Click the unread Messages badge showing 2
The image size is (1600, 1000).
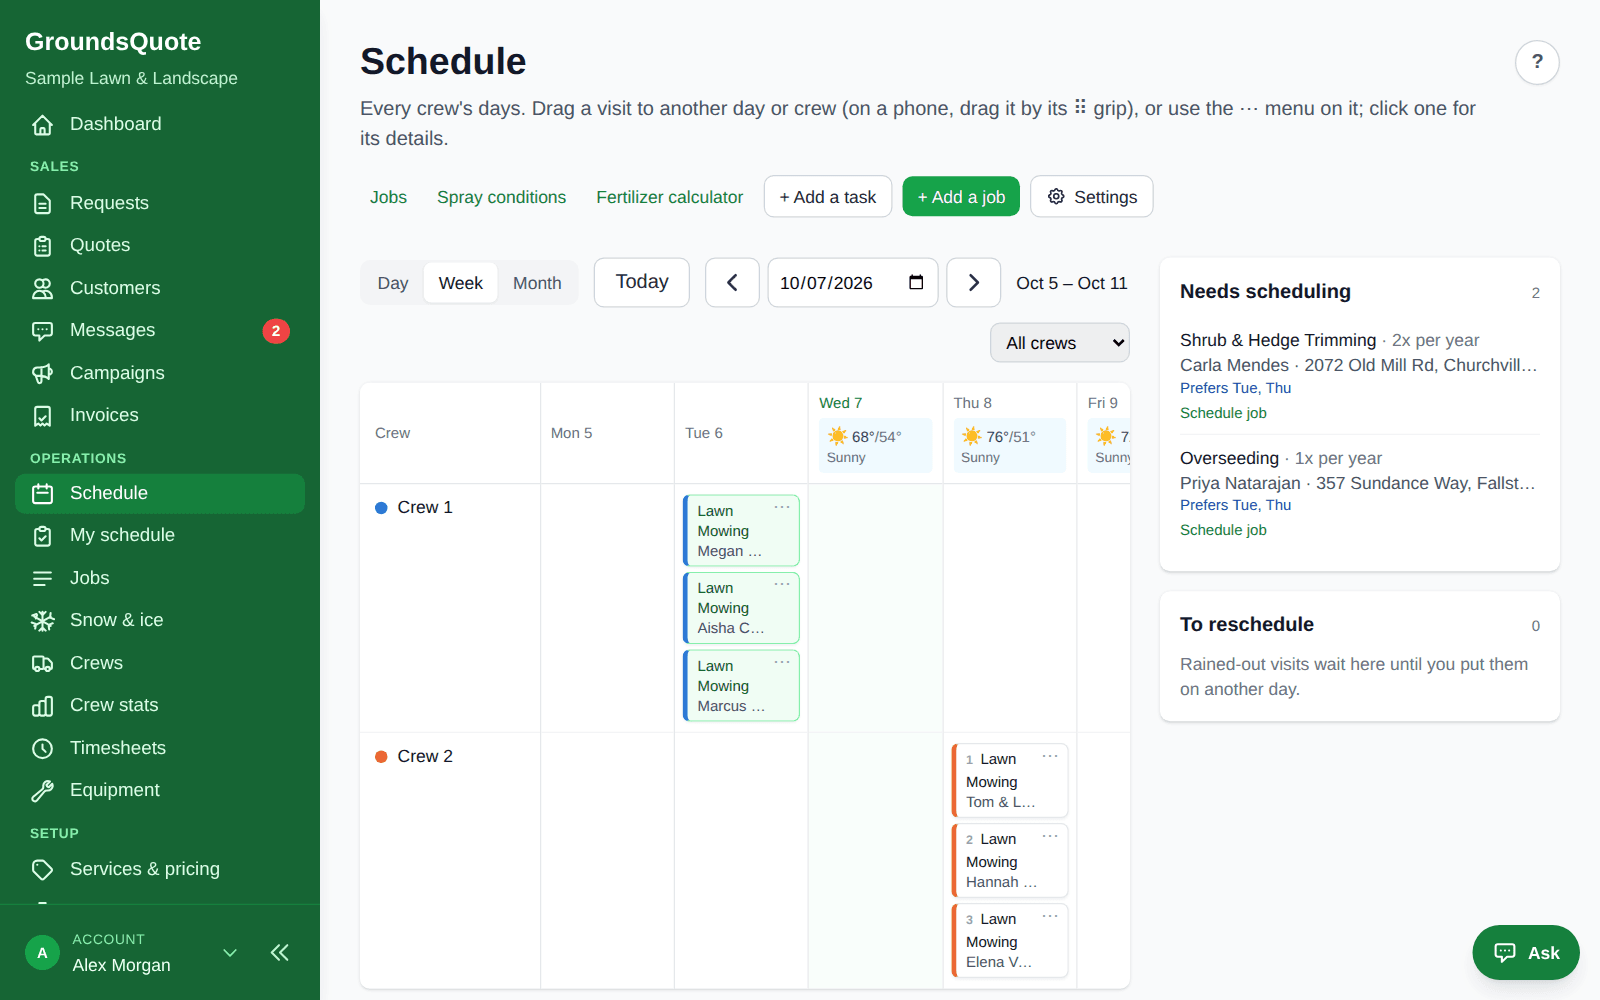(276, 331)
